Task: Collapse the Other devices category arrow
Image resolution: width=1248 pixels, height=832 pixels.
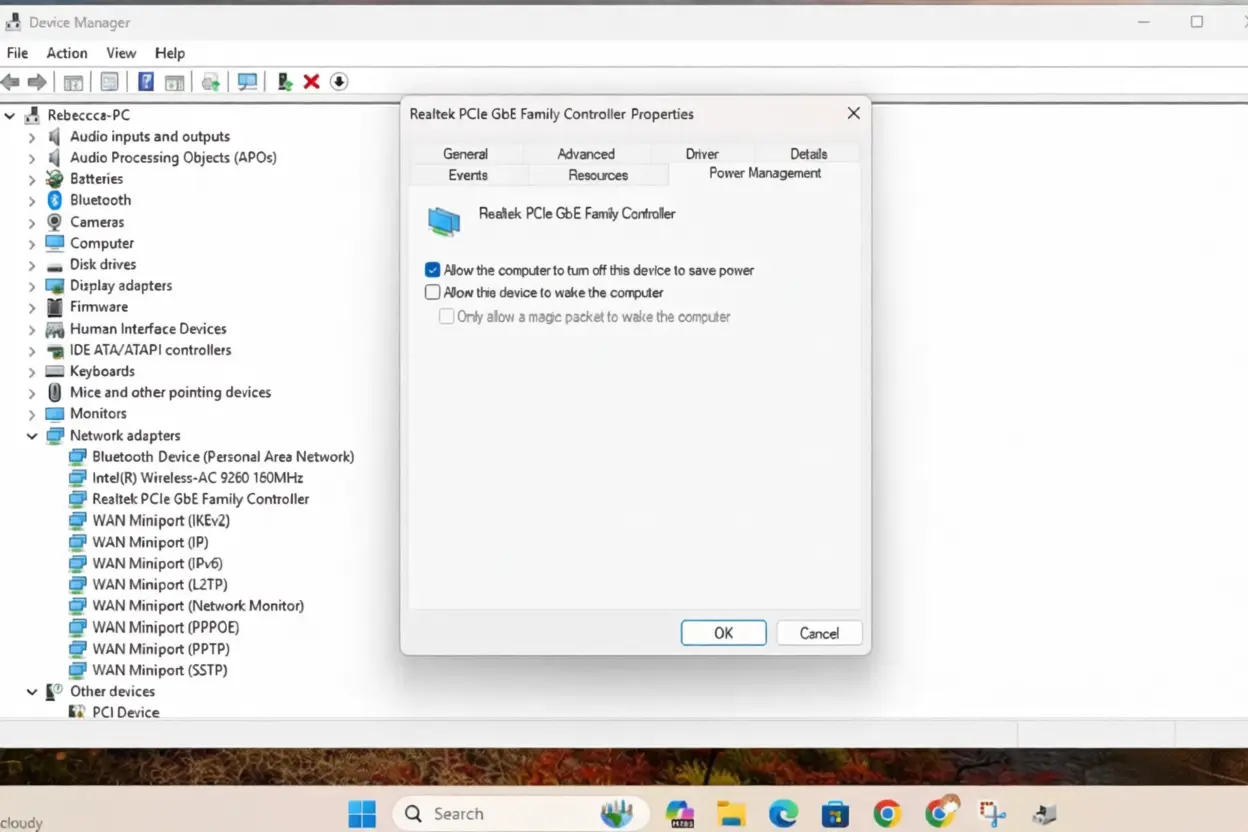Action: coord(32,691)
